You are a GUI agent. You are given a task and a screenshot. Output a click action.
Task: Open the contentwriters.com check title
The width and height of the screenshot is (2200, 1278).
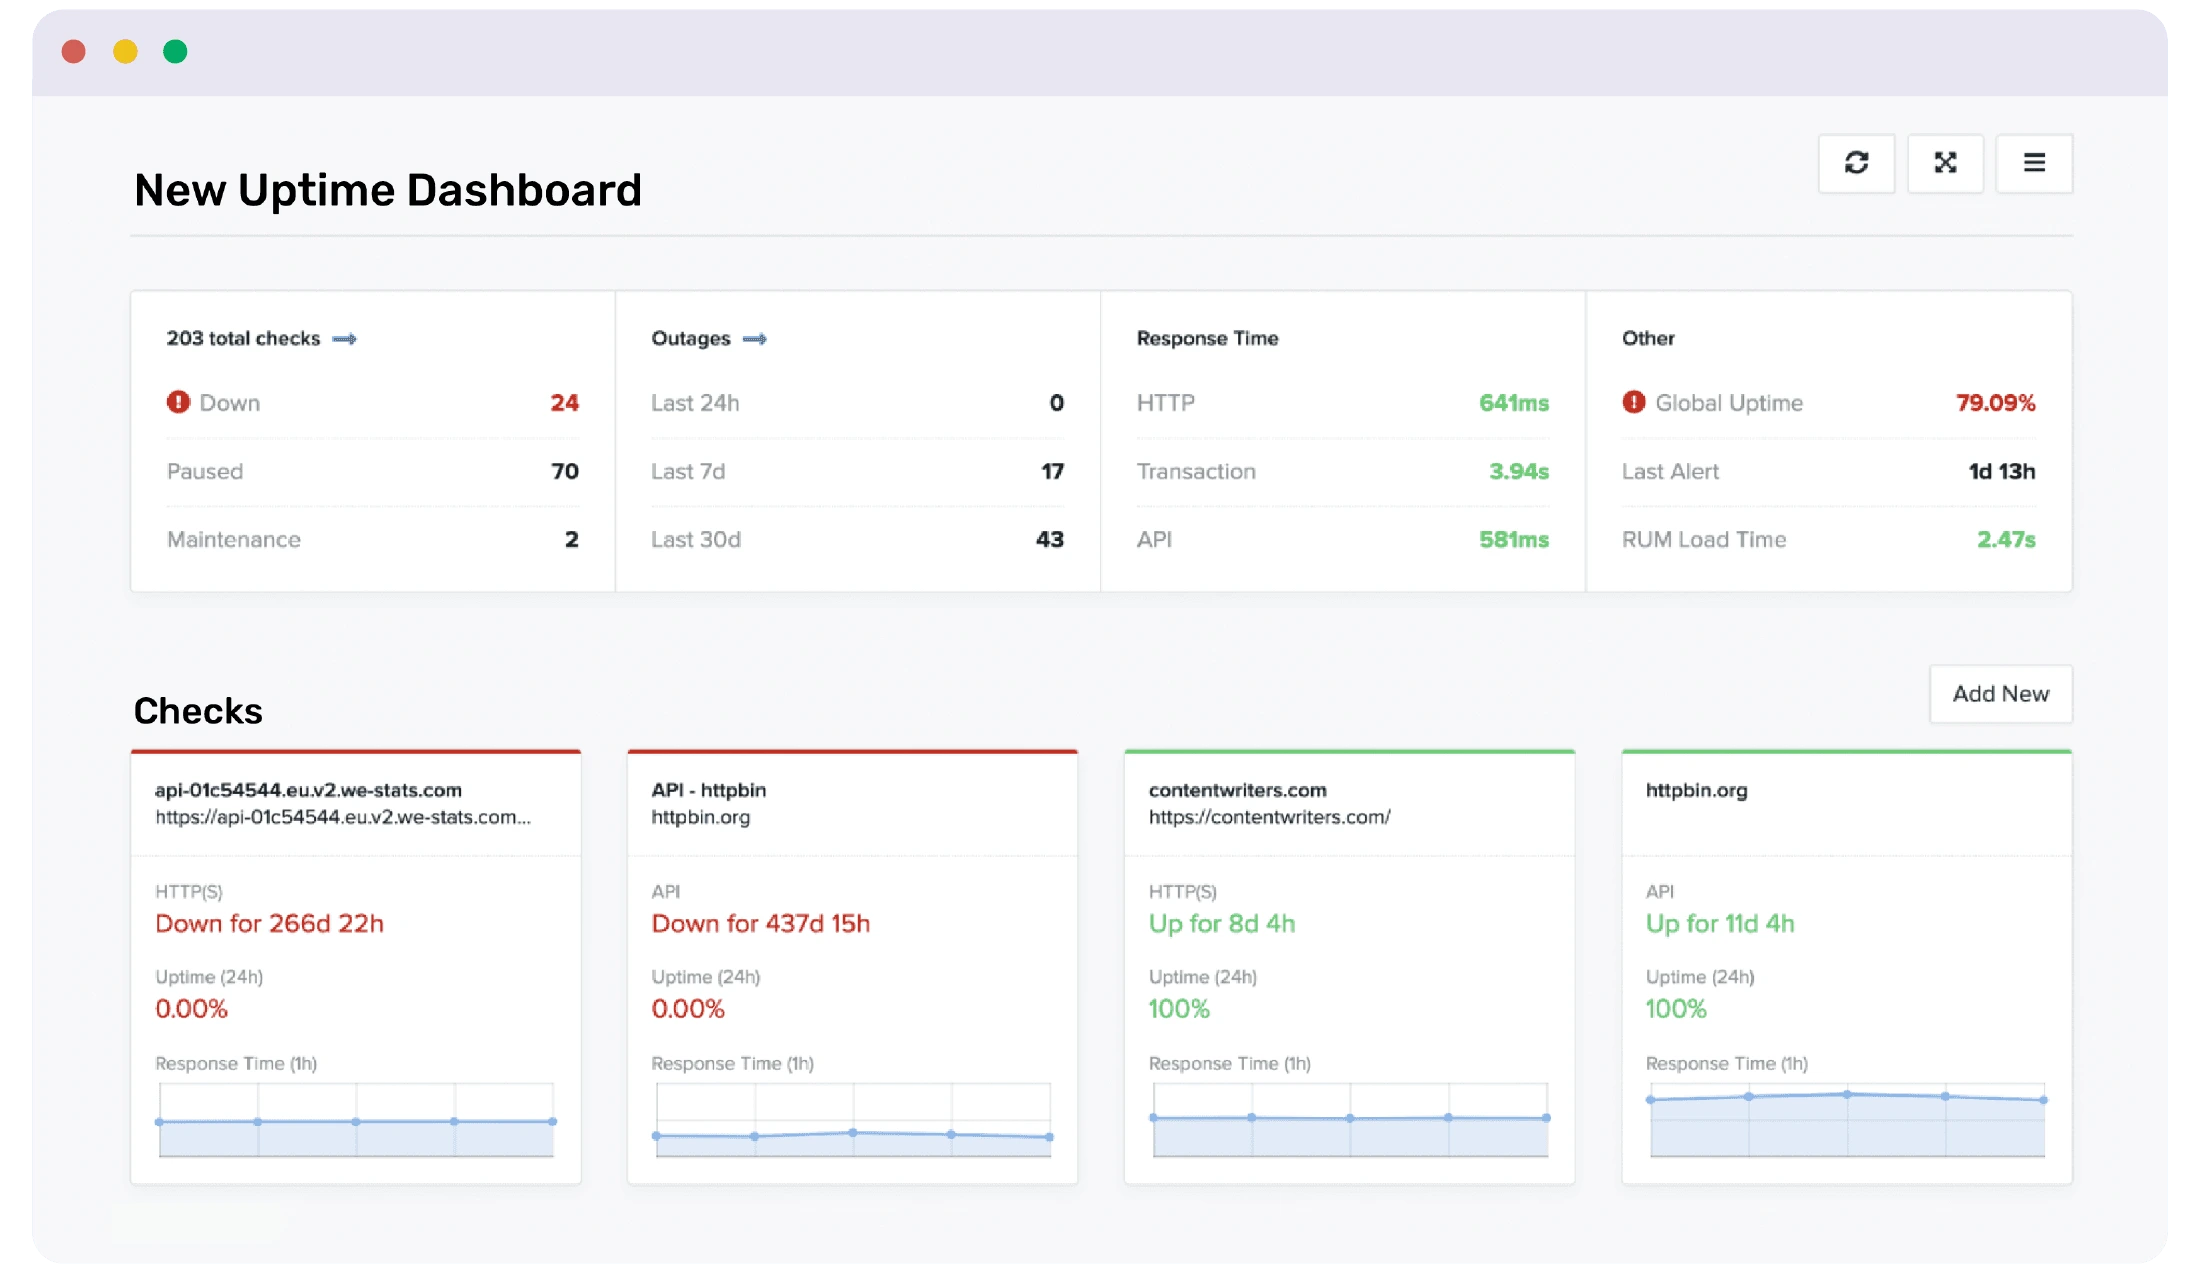1238,790
